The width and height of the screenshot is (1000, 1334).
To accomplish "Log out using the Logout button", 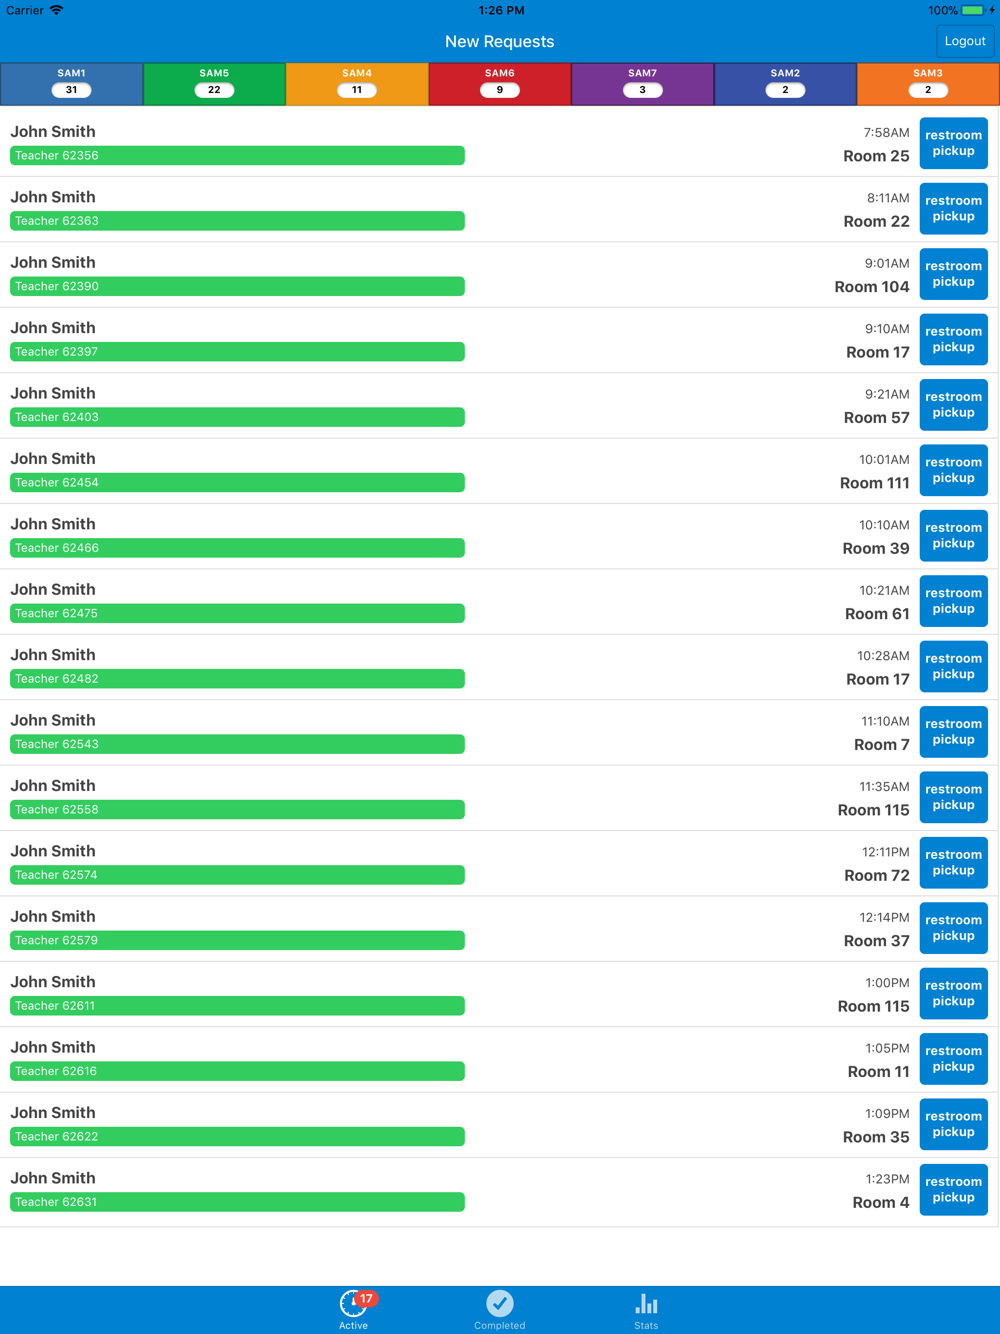I will [965, 41].
